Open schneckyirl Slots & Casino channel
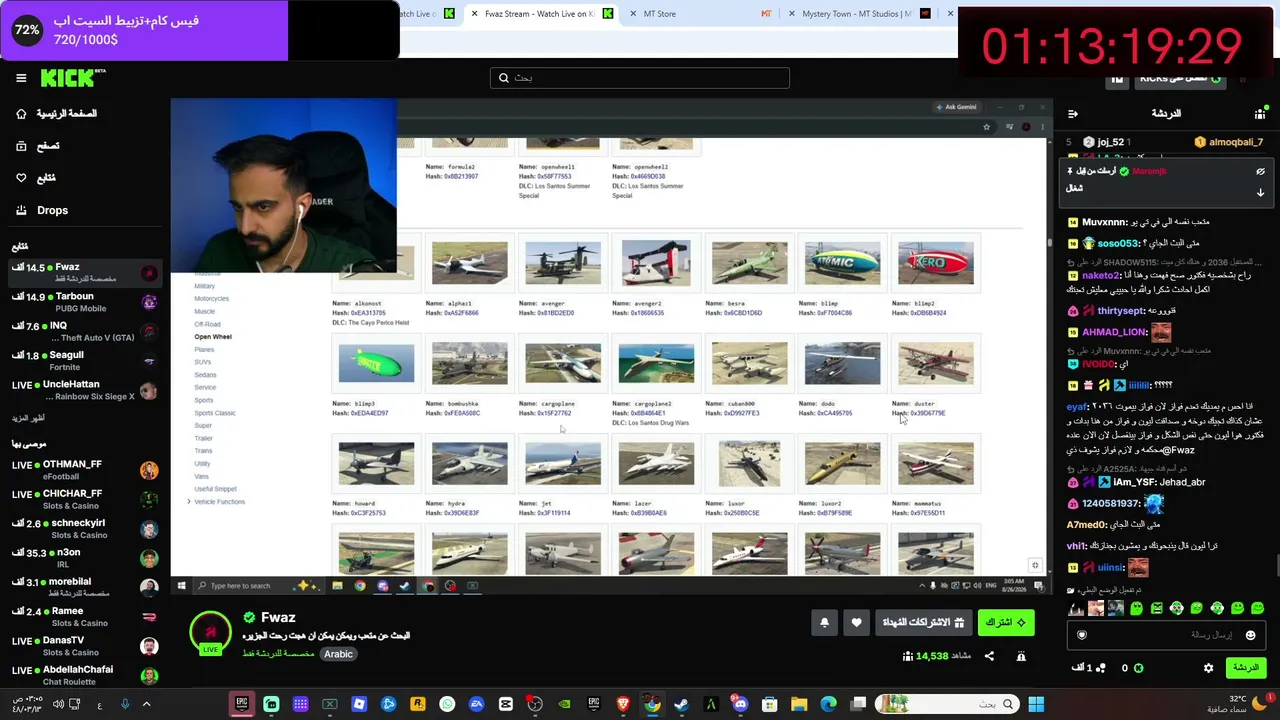 click(x=85, y=529)
